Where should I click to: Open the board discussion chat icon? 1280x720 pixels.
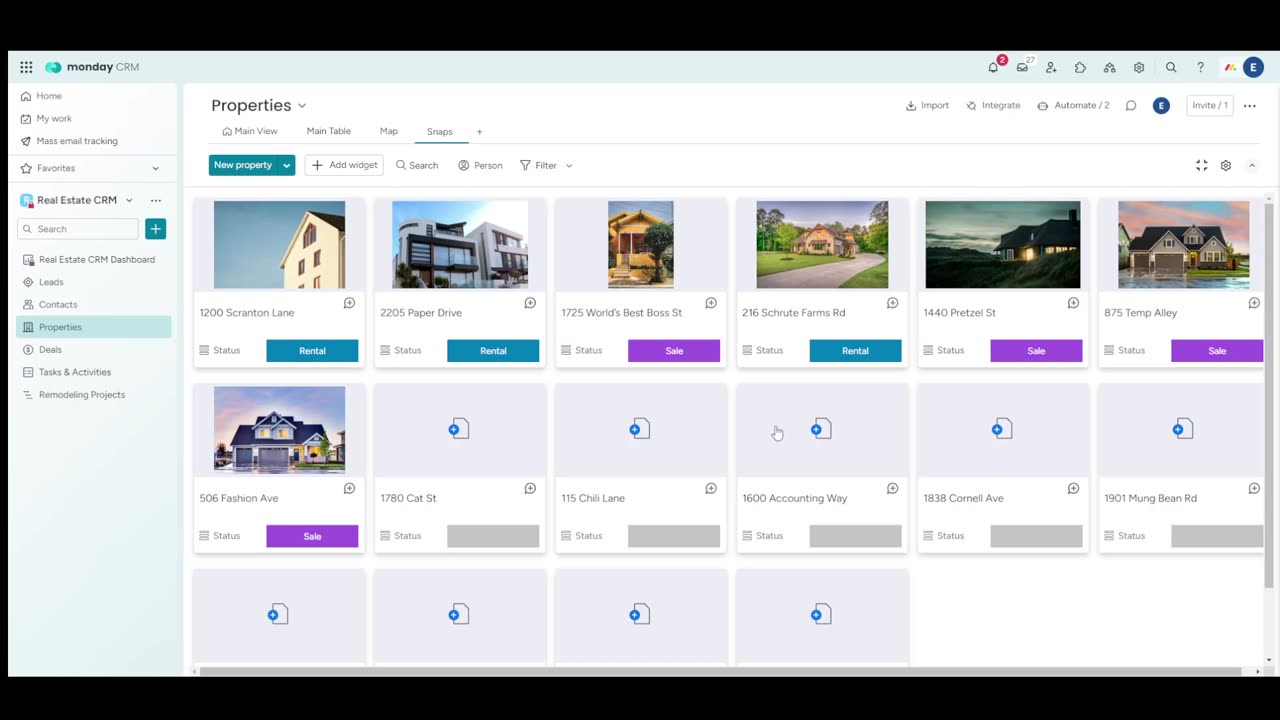click(x=1131, y=105)
